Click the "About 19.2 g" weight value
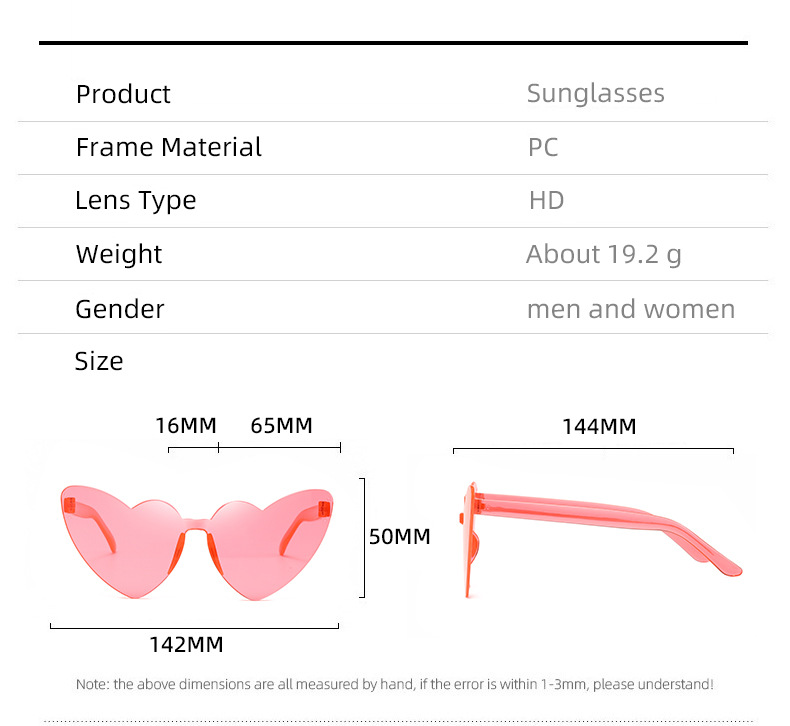 click(x=603, y=254)
